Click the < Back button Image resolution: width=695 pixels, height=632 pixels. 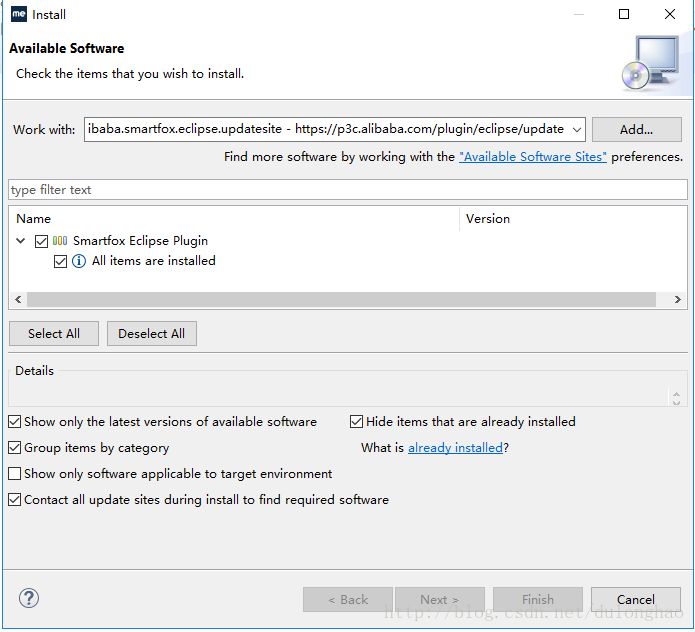coord(348,600)
